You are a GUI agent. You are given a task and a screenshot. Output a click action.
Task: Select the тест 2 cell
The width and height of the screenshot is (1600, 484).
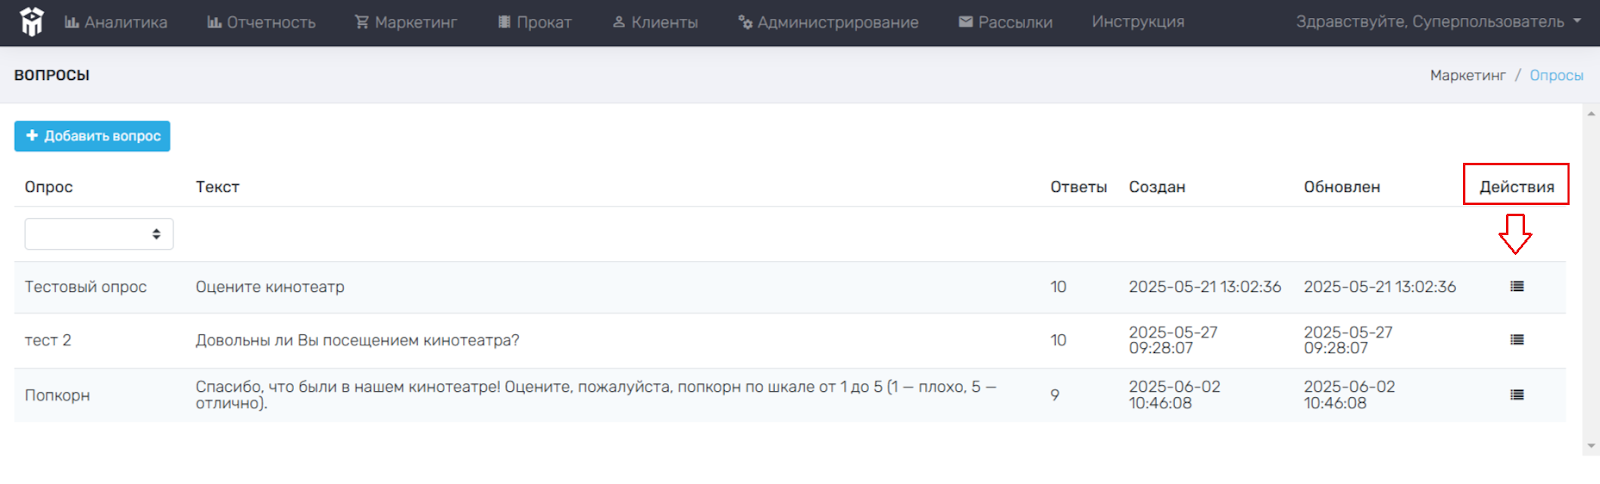click(x=48, y=340)
